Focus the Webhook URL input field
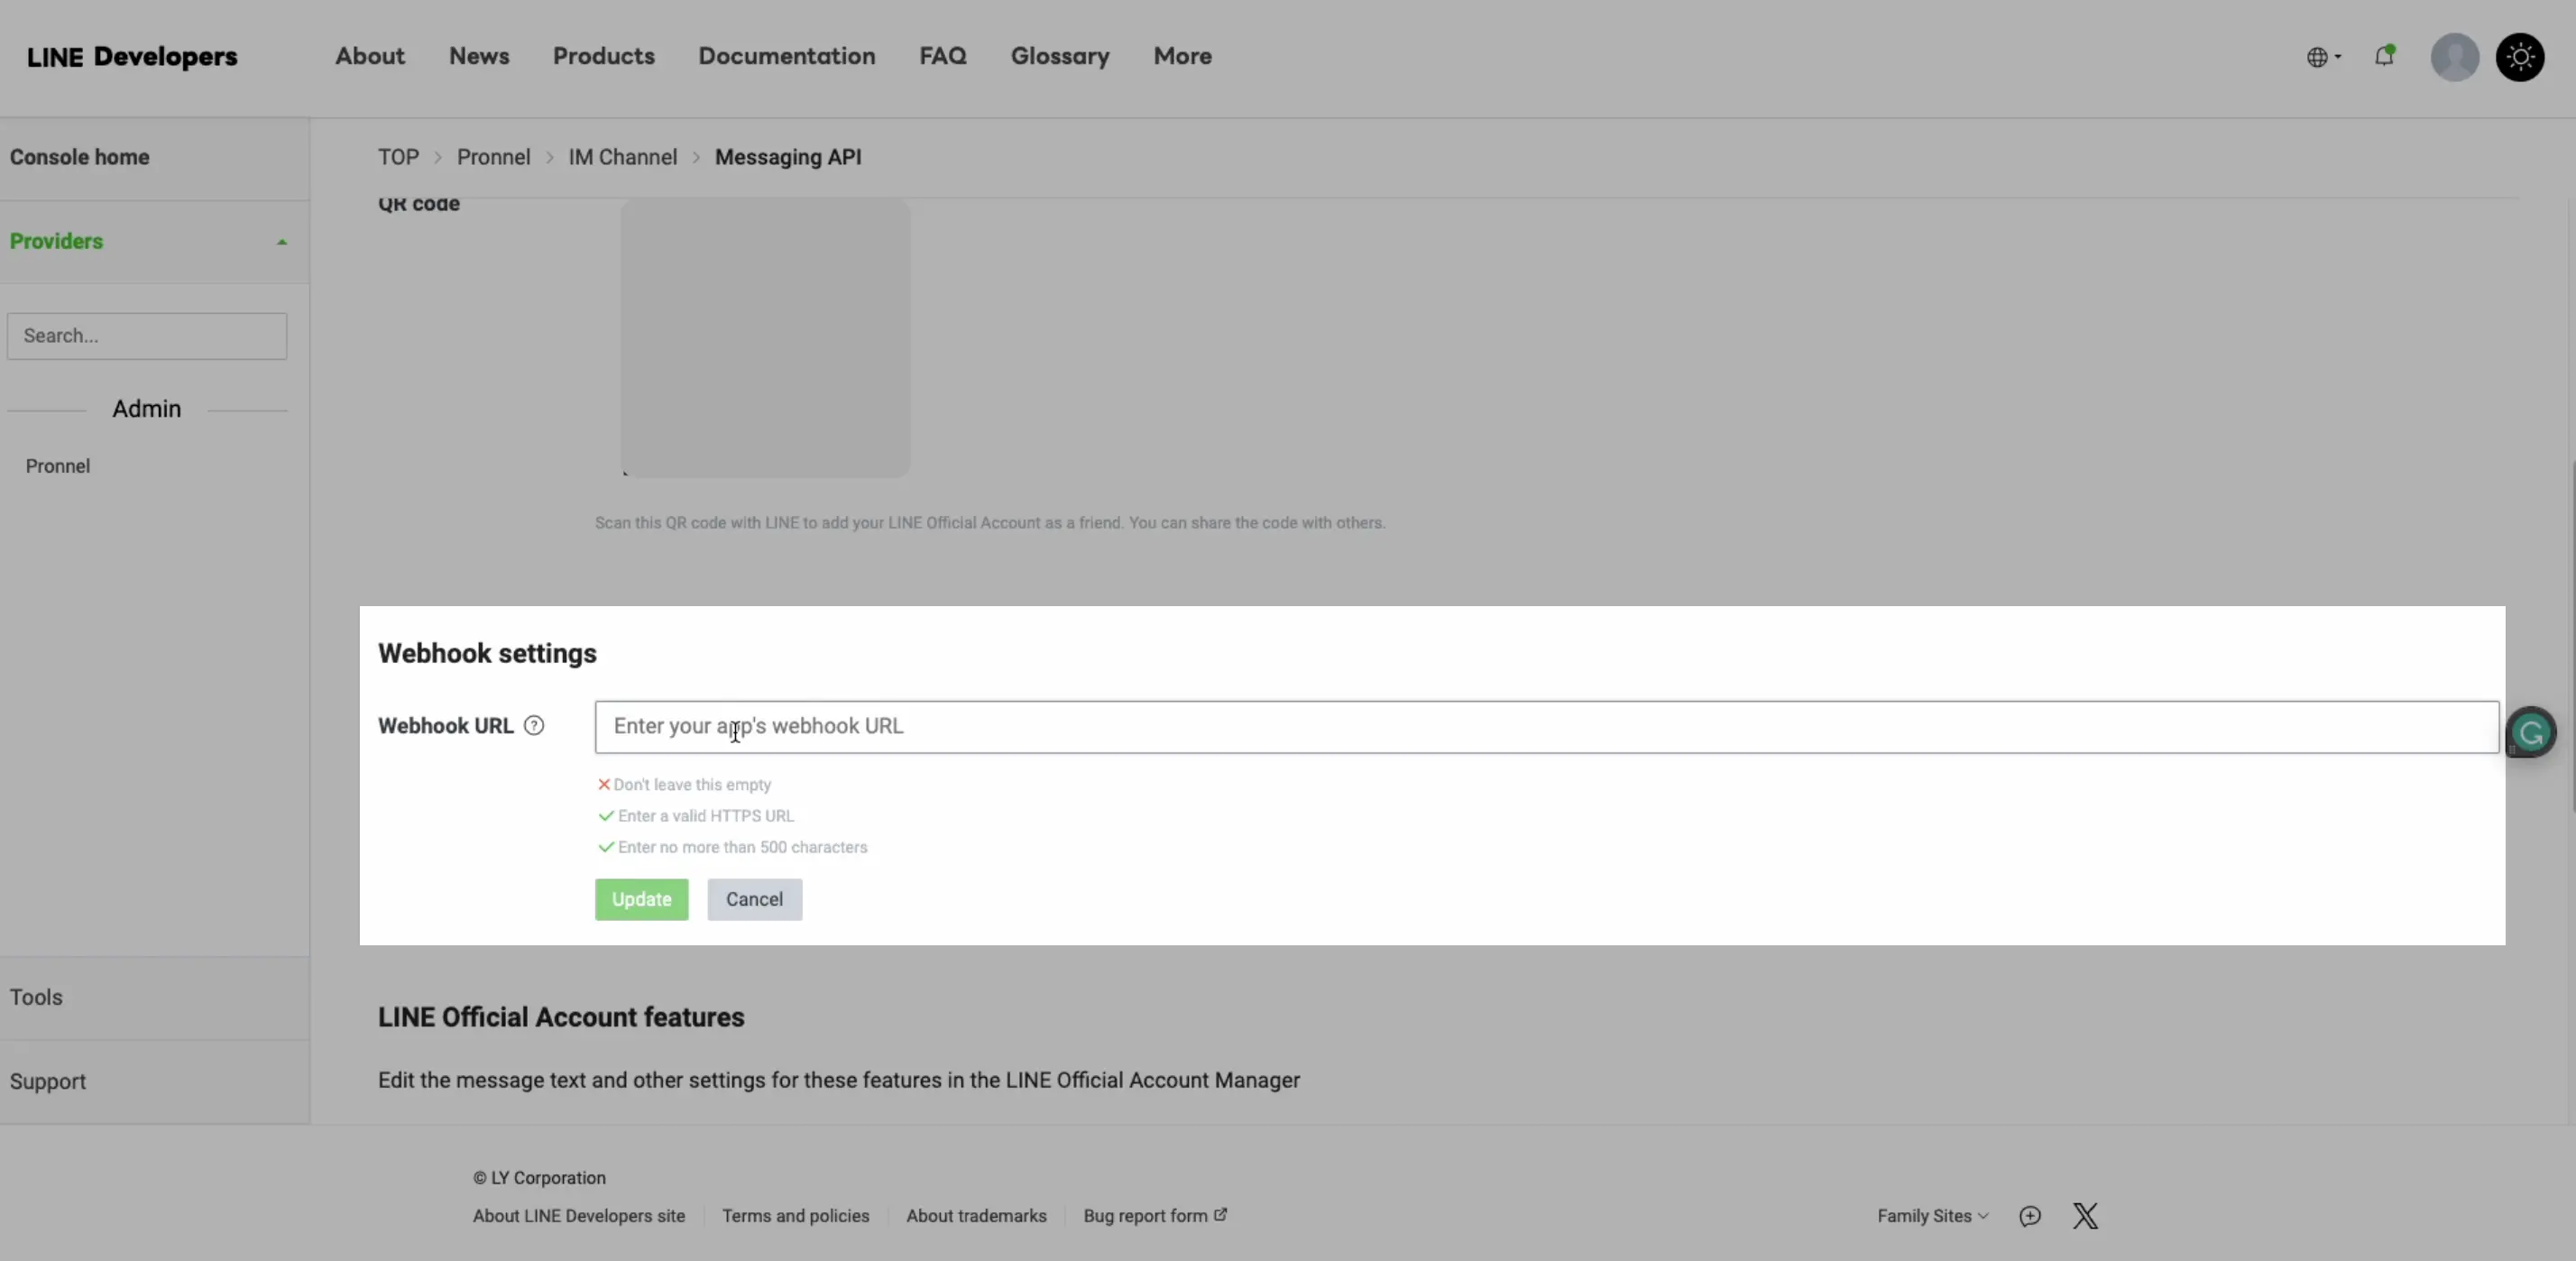 tap(1546, 727)
